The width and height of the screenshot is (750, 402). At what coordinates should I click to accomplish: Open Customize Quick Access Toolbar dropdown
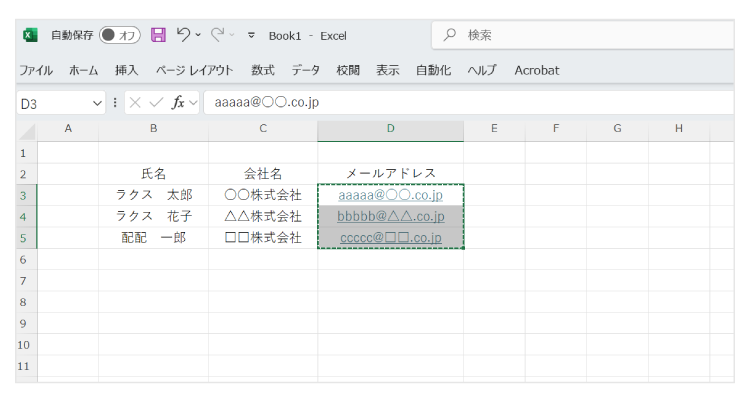[x=251, y=35]
